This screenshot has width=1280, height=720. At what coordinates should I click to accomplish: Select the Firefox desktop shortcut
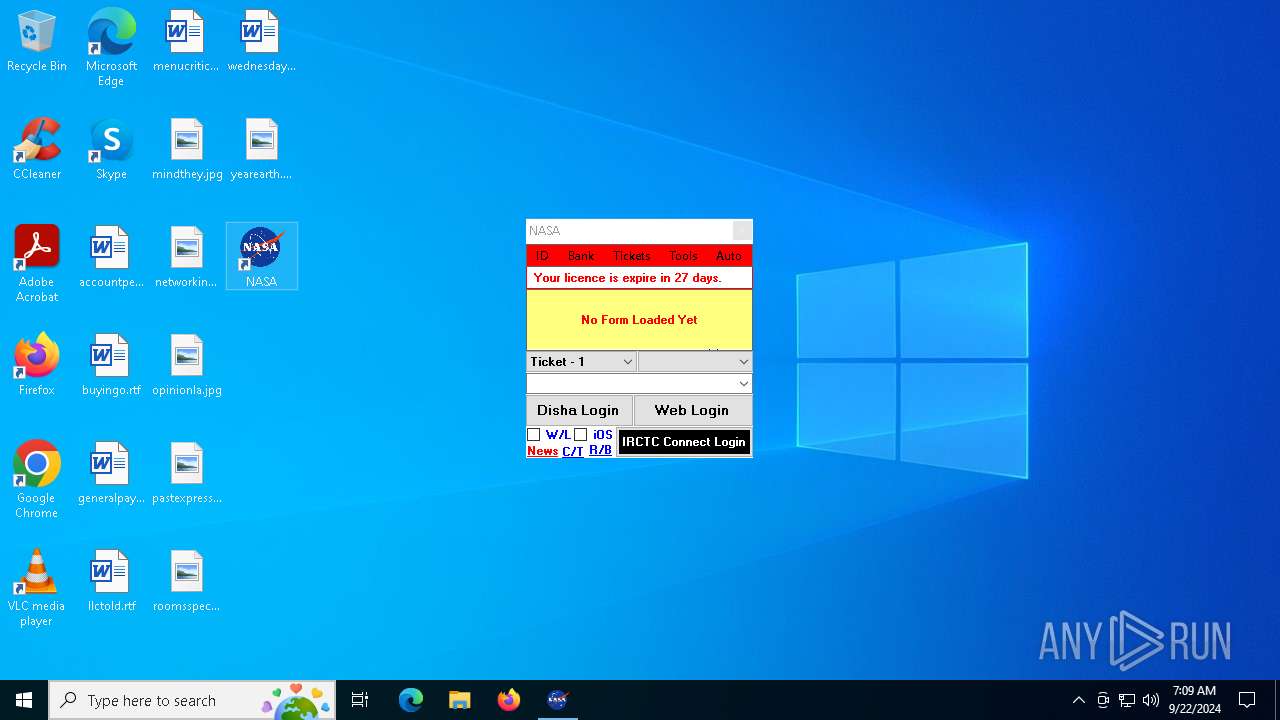37,365
